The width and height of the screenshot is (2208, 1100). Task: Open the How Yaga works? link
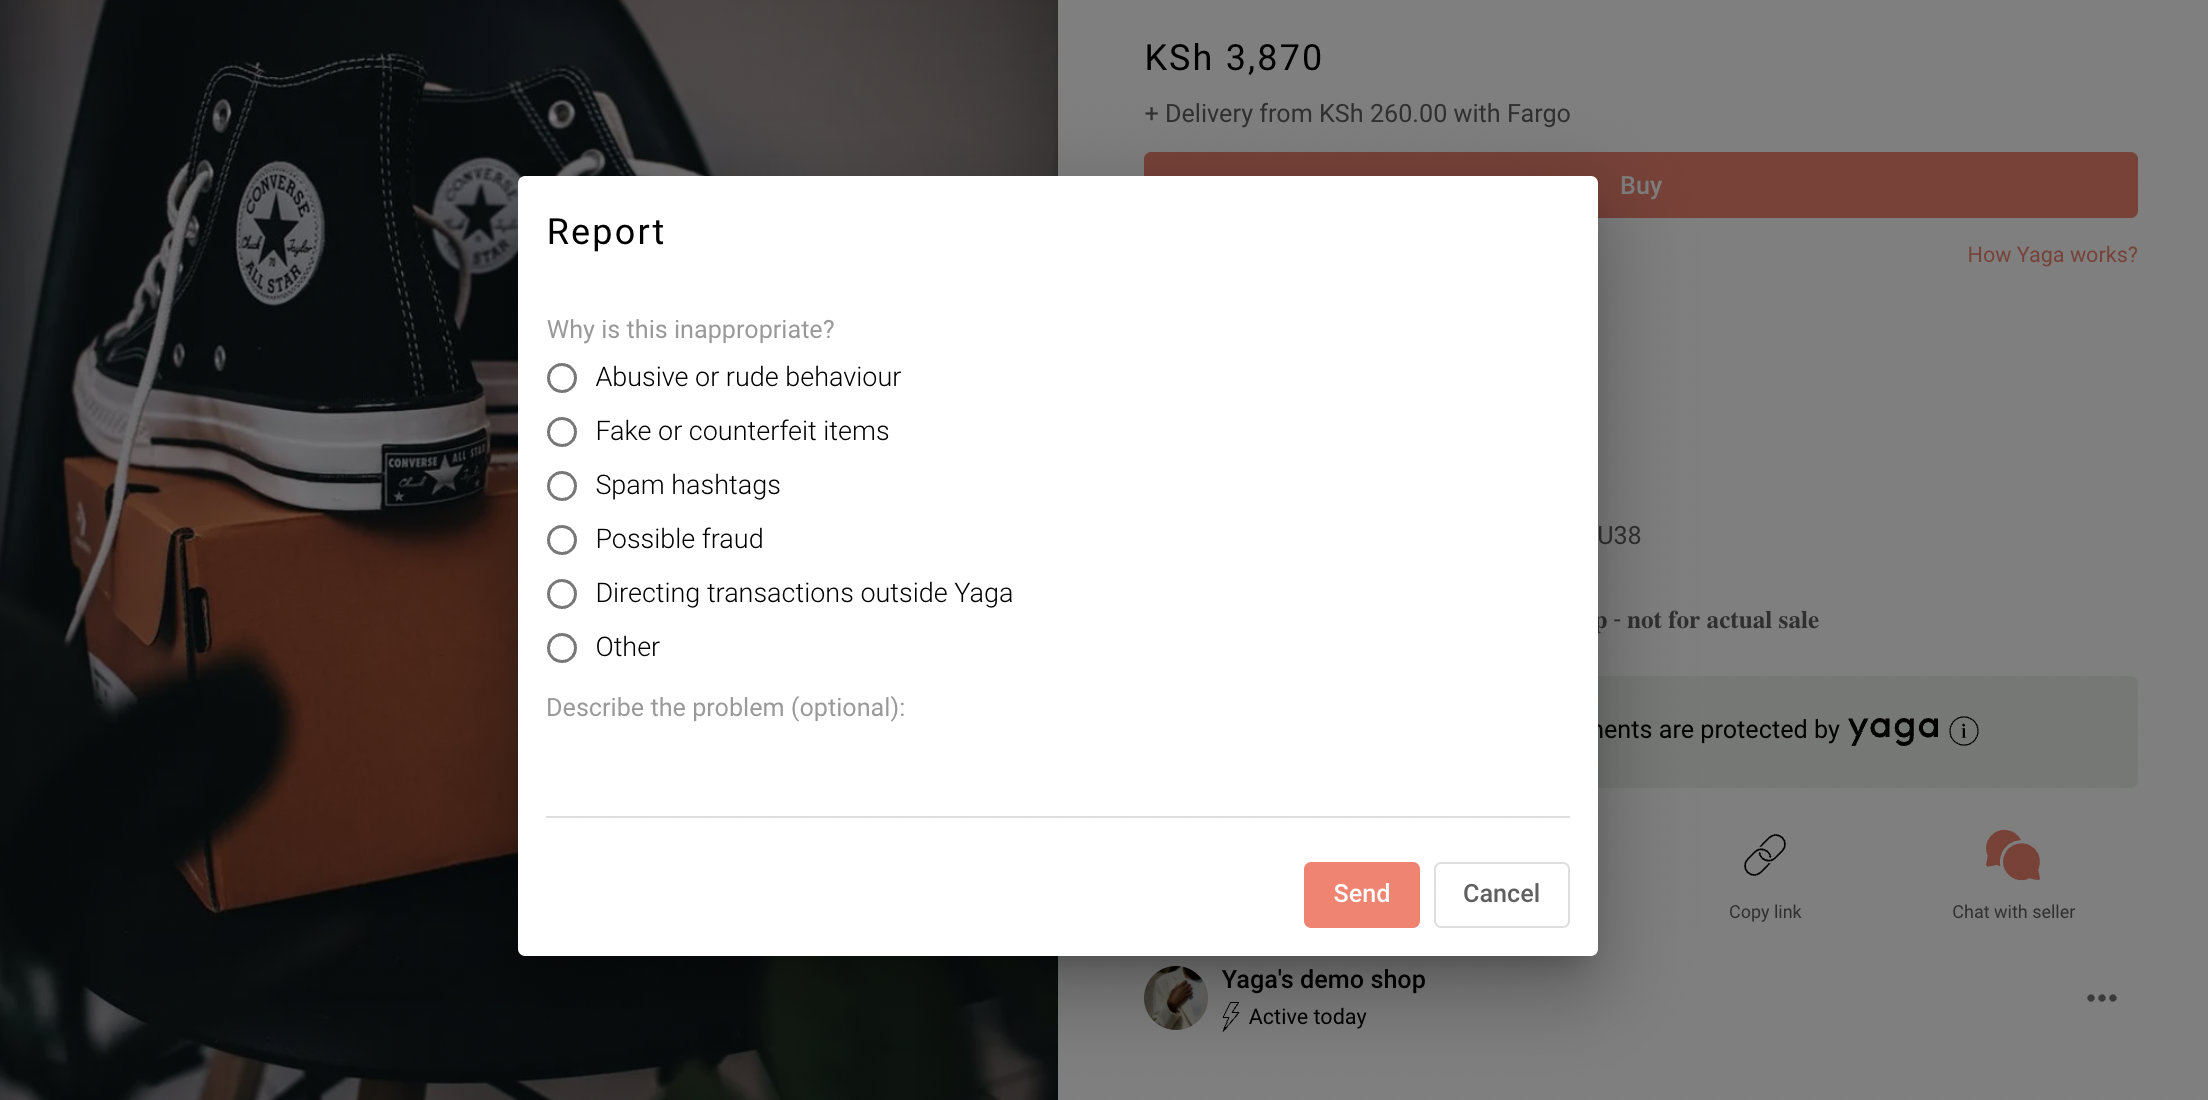(2052, 255)
